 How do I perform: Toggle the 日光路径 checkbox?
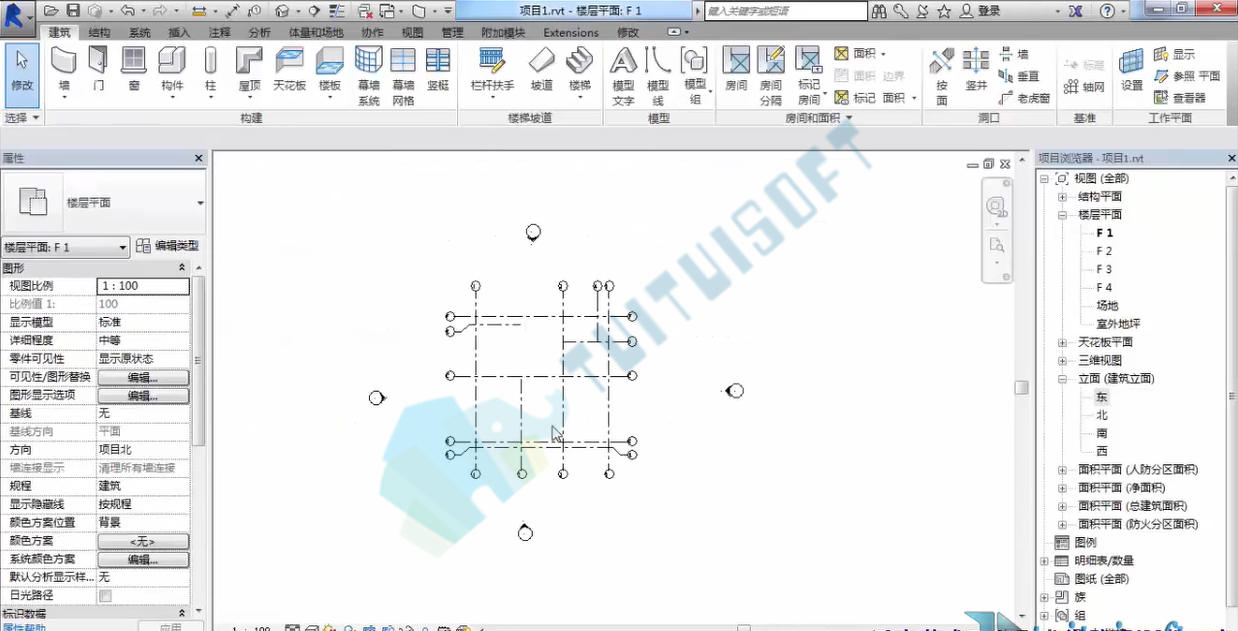pyautogui.click(x=105, y=596)
